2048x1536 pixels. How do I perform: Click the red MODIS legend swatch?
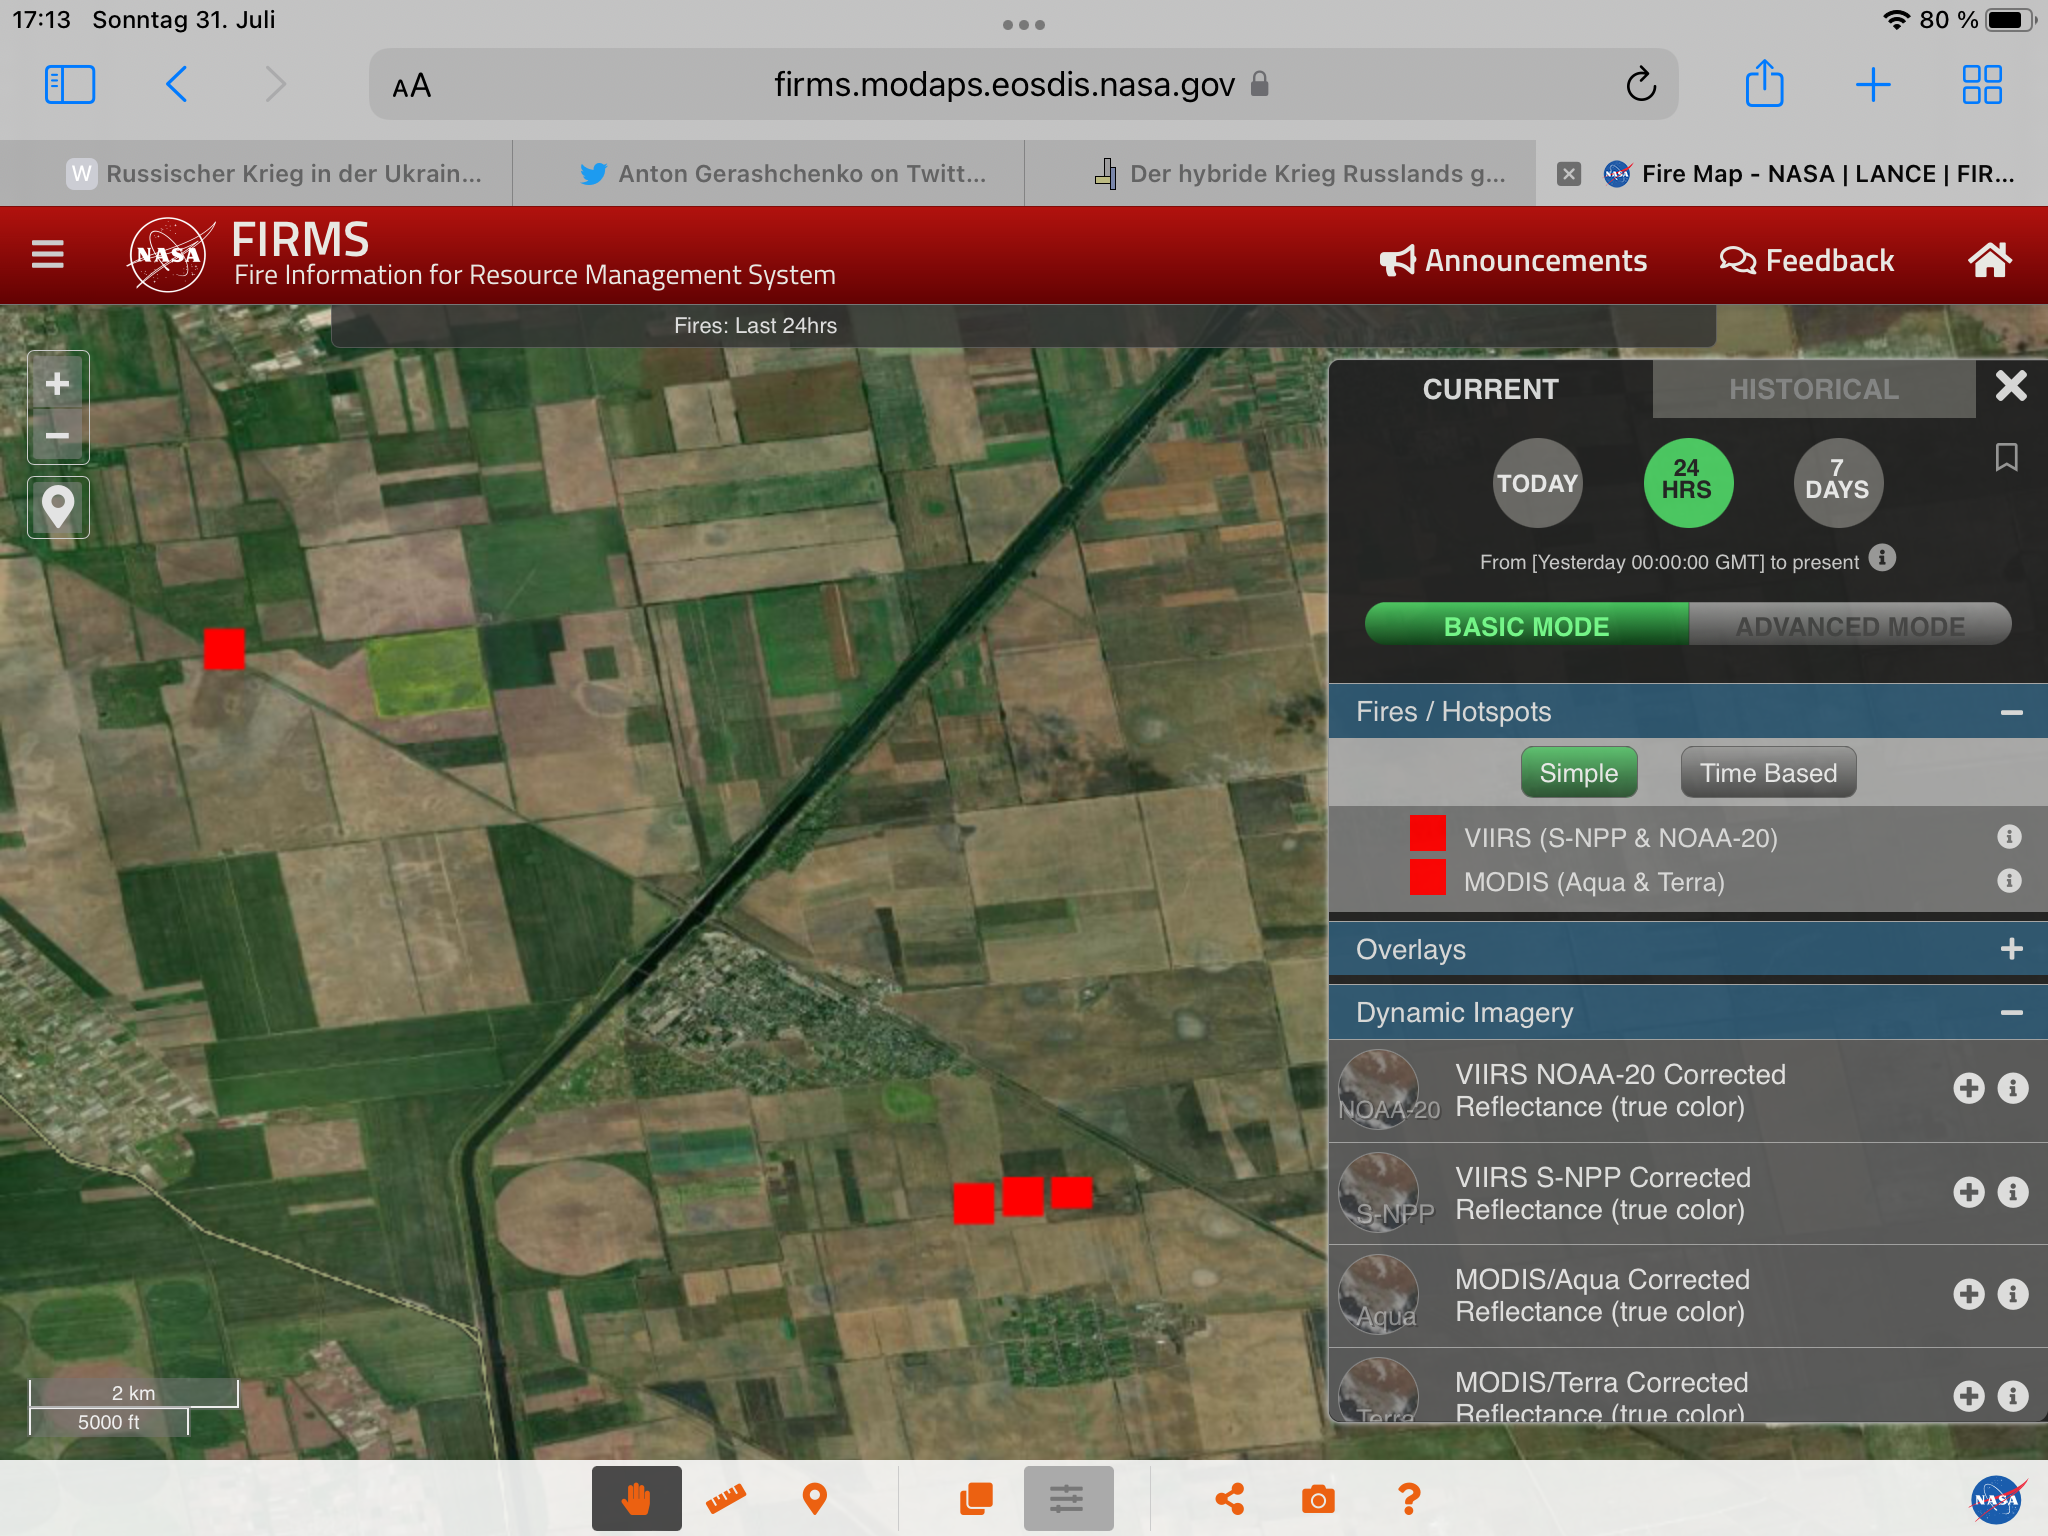[x=1427, y=877]
